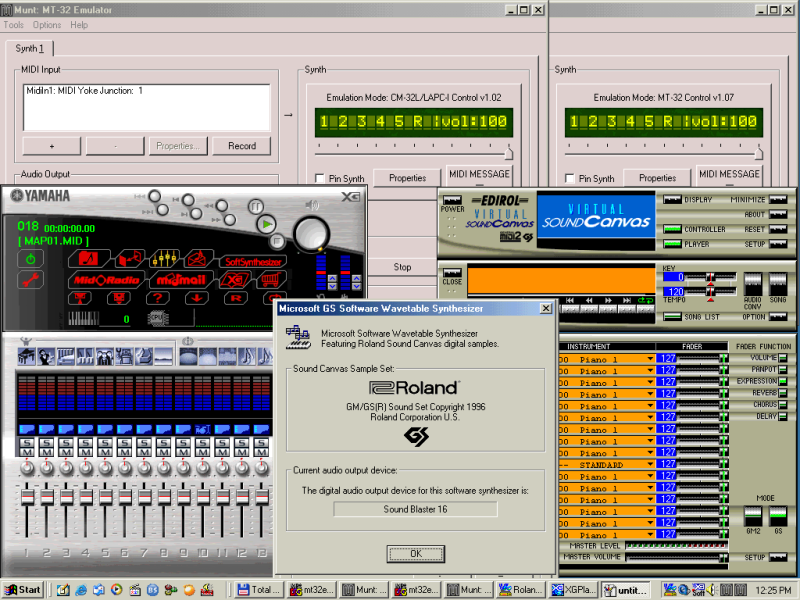This screenshot has width=800, height=600.
Task: Click channel 3 volume fader handle
Action: [66, 496]
